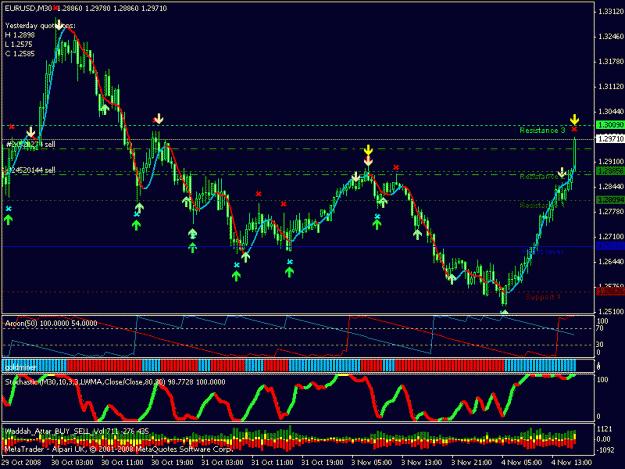625x469 pixels.
Task: Select the yellow down arrow above Resistance 3
Action: pyautogui.click(x=574, y=119)
